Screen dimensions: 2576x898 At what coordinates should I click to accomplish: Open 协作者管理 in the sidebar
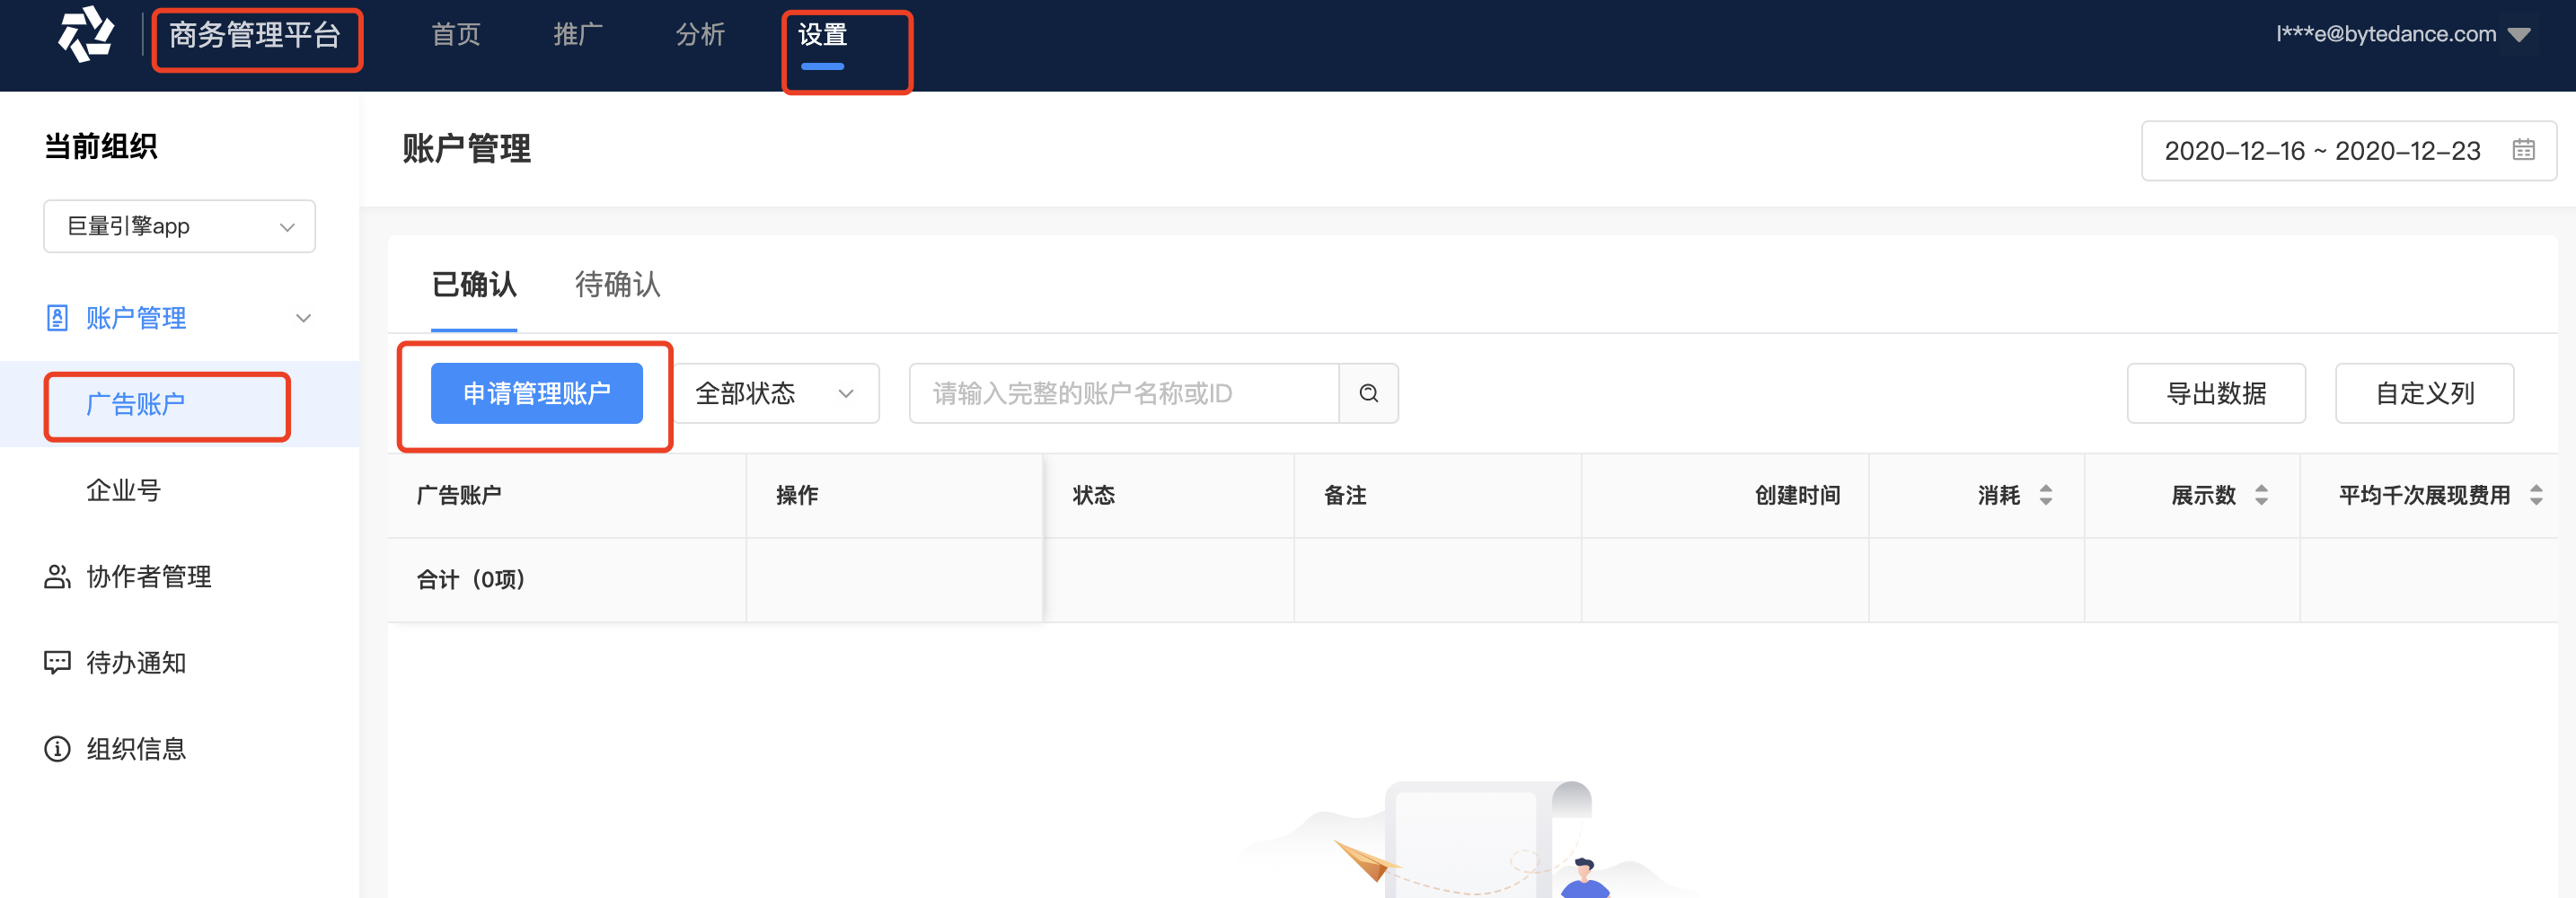(x=149, y=577)
